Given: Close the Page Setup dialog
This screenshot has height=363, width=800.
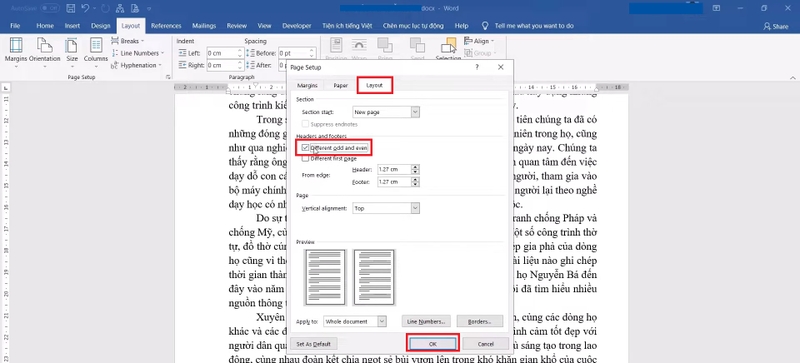Looking at the screenshot, I should (x=501, y=67).
